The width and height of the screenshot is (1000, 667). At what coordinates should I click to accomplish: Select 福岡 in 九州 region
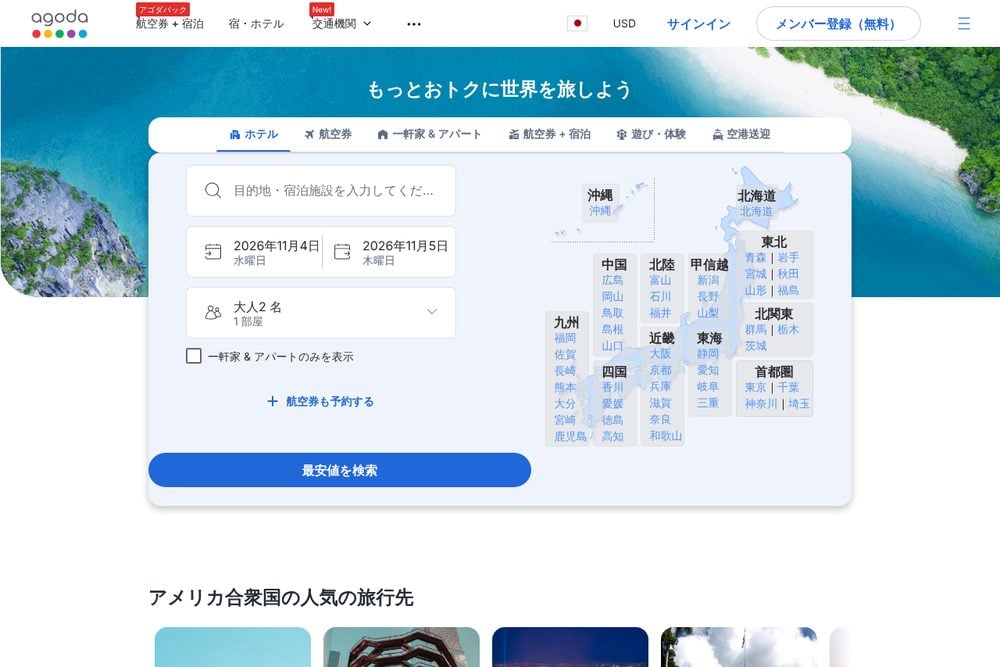point(565,338)
